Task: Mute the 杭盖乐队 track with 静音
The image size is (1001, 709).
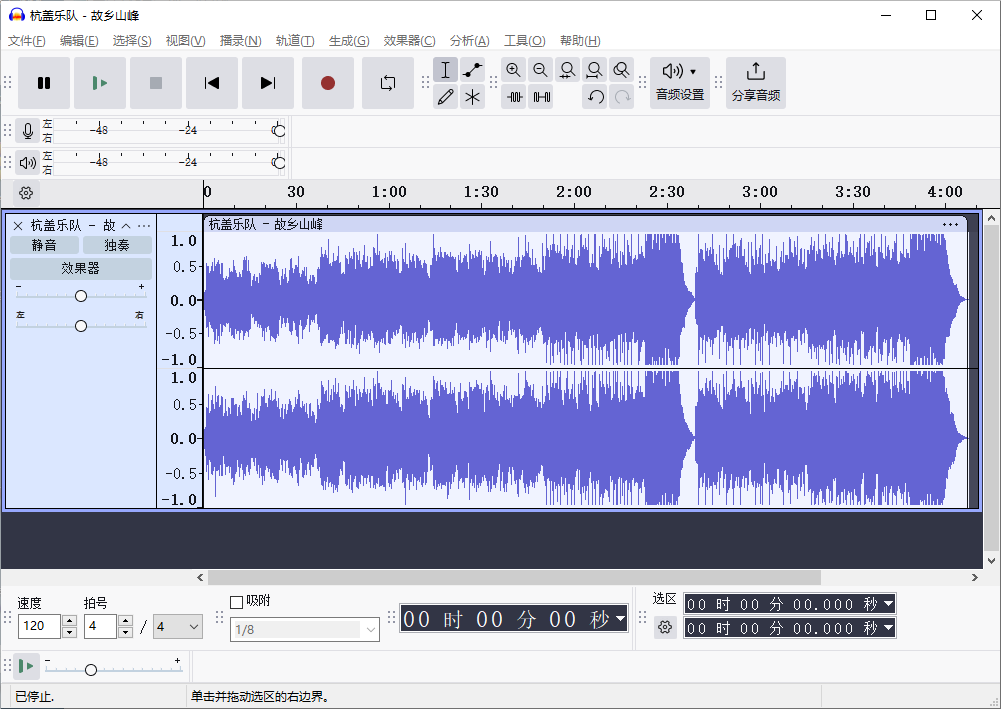Action: 44,244
